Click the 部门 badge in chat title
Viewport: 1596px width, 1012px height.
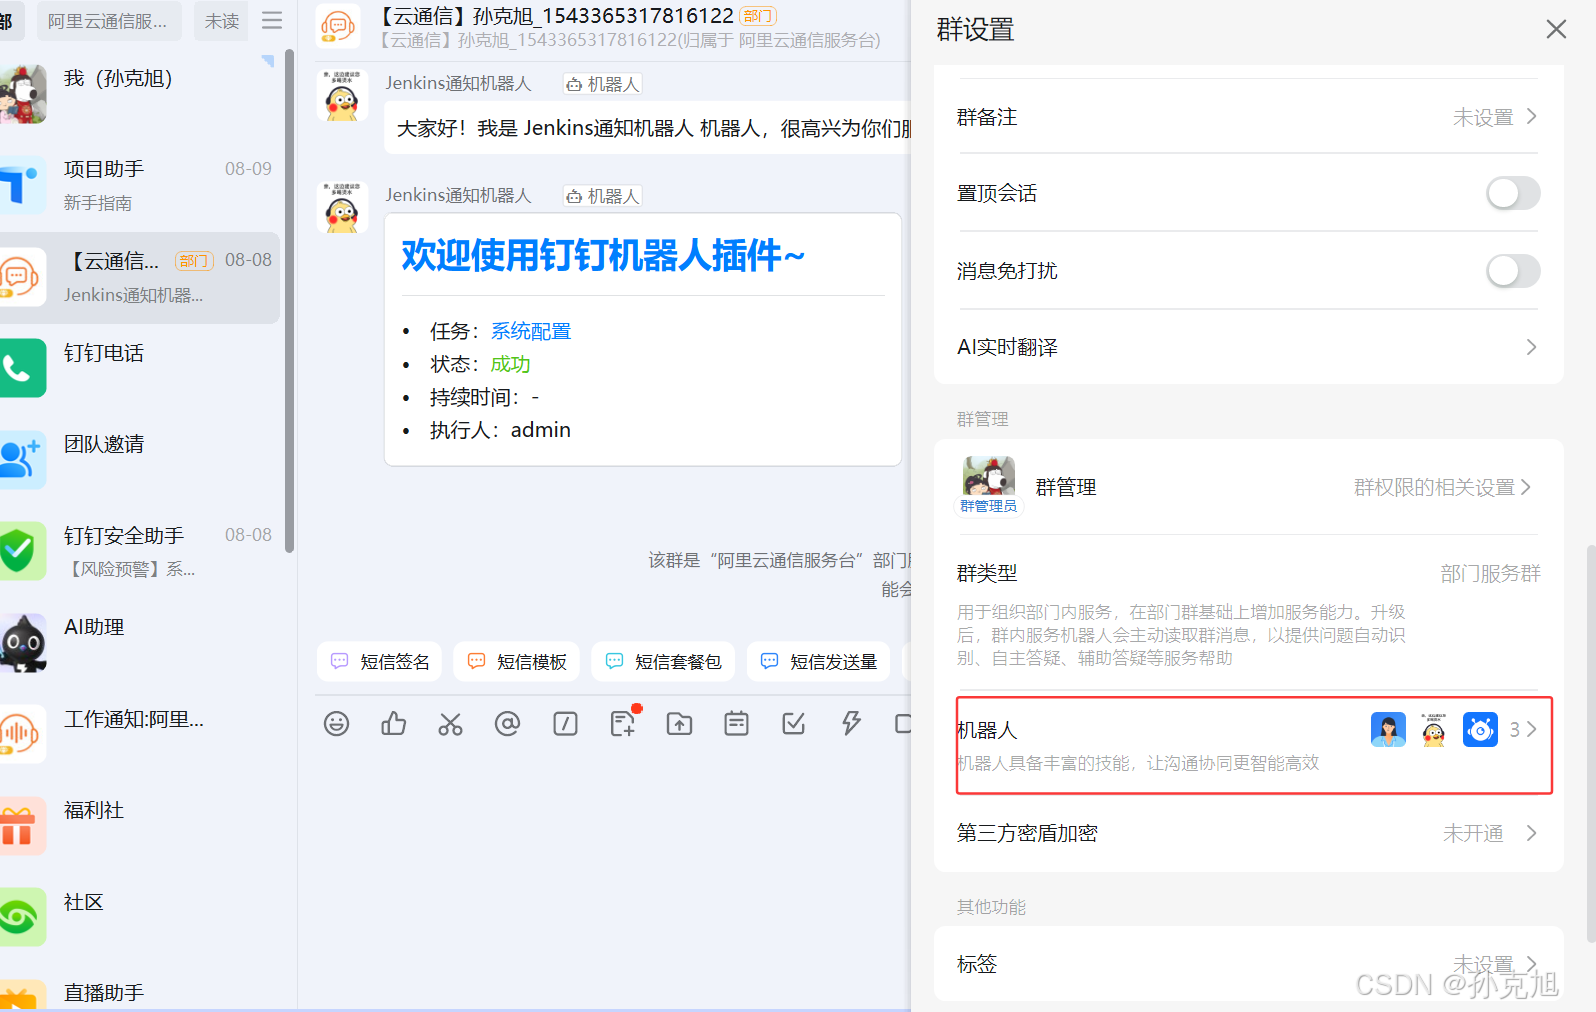[x=758, y=16]
